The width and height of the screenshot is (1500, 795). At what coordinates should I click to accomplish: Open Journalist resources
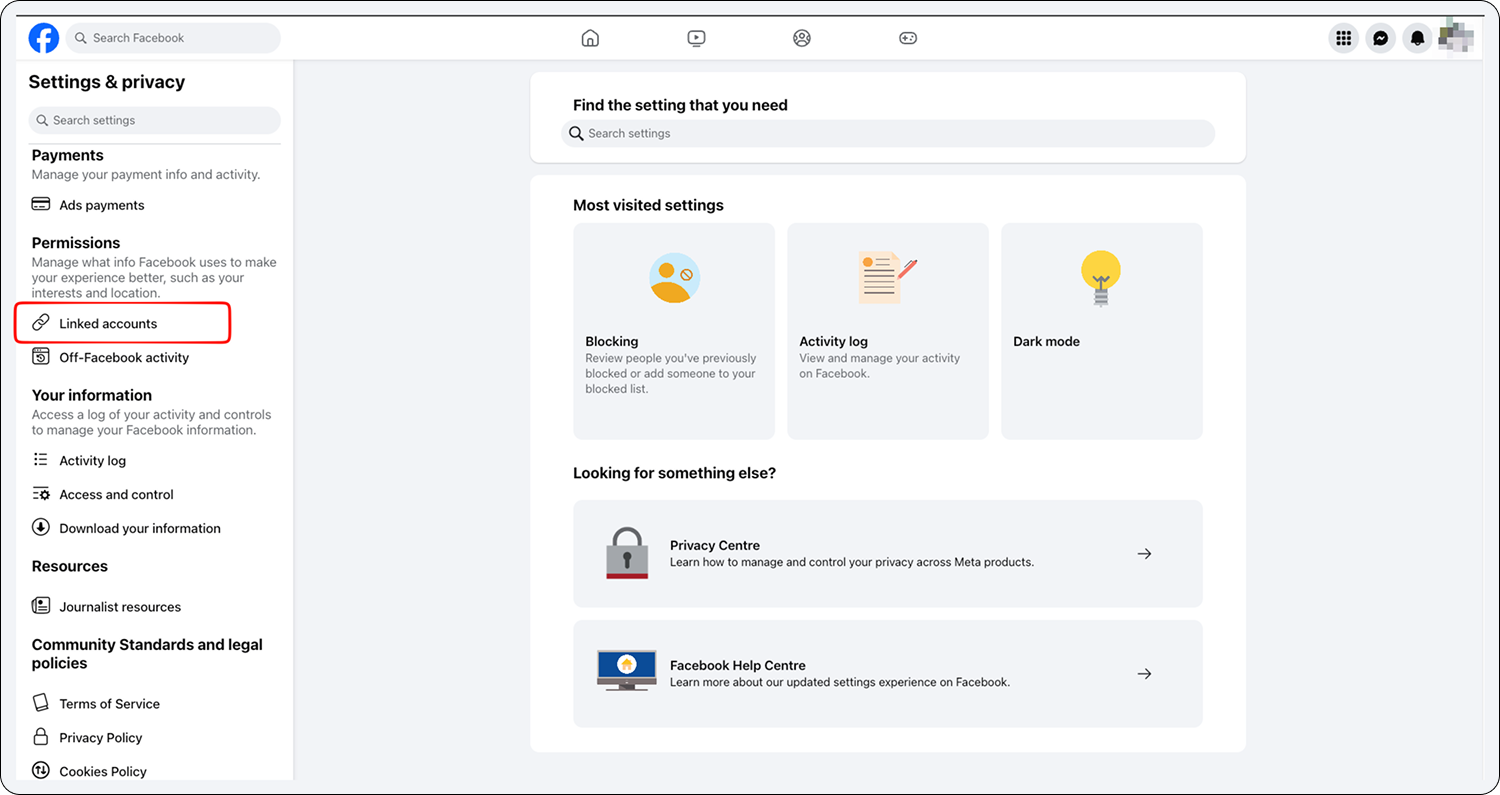(x=120, y=607)
